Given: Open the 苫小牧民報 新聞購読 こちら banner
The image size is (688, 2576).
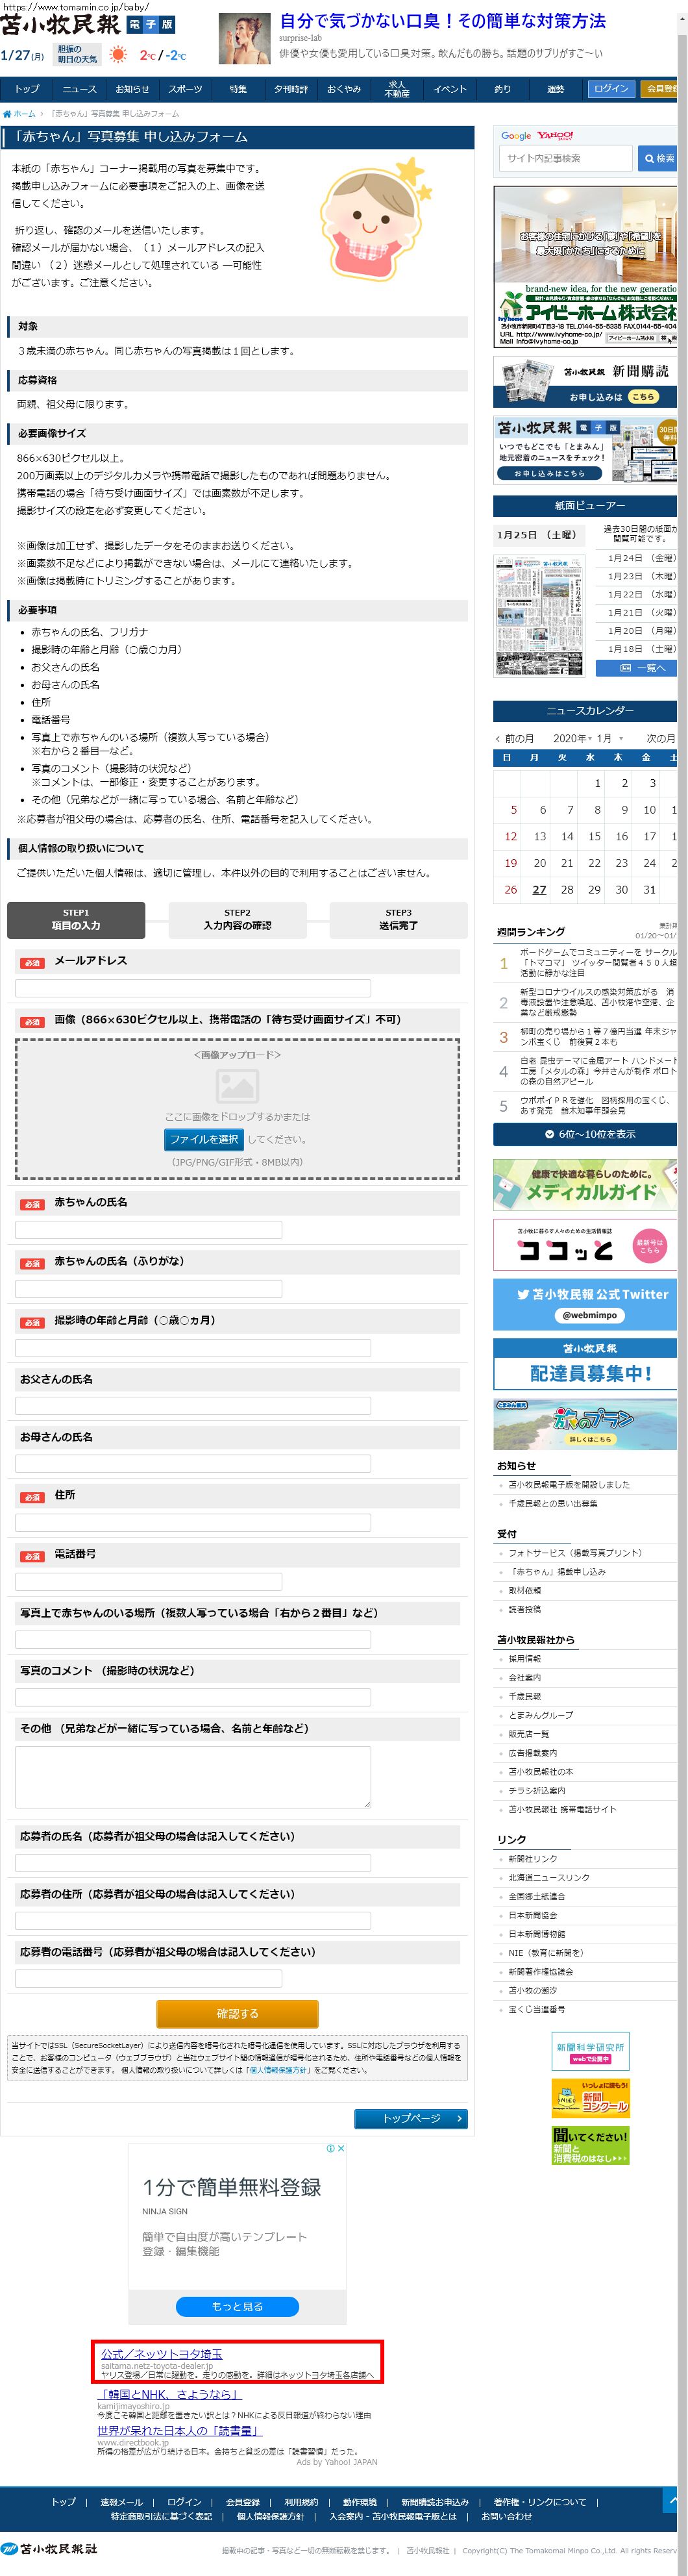Looking at the screenshot, I should click(x=585, y=383).
